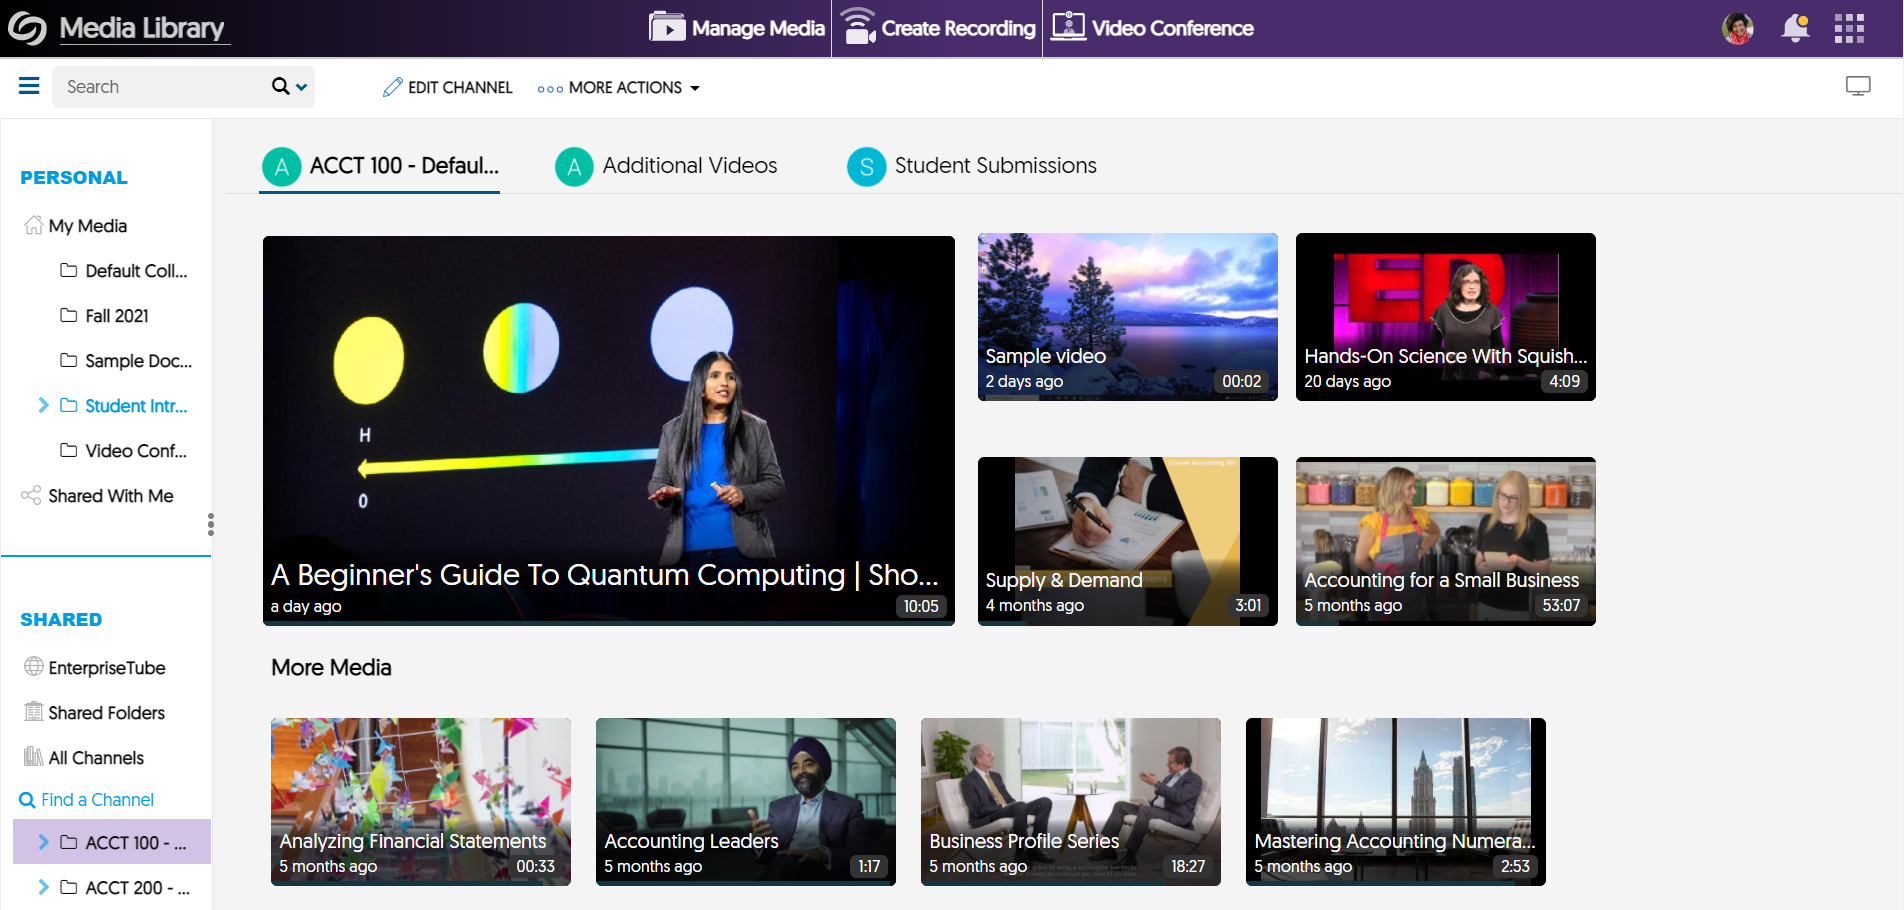Click the search magnifier icon
1904x910 pixels.
pos(281,87)
